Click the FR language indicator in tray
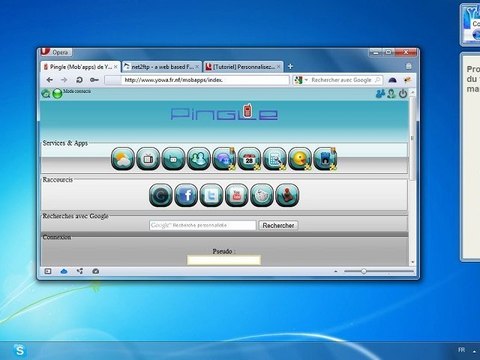The width and height of the screenshot is (480, 360). point(461,350)
